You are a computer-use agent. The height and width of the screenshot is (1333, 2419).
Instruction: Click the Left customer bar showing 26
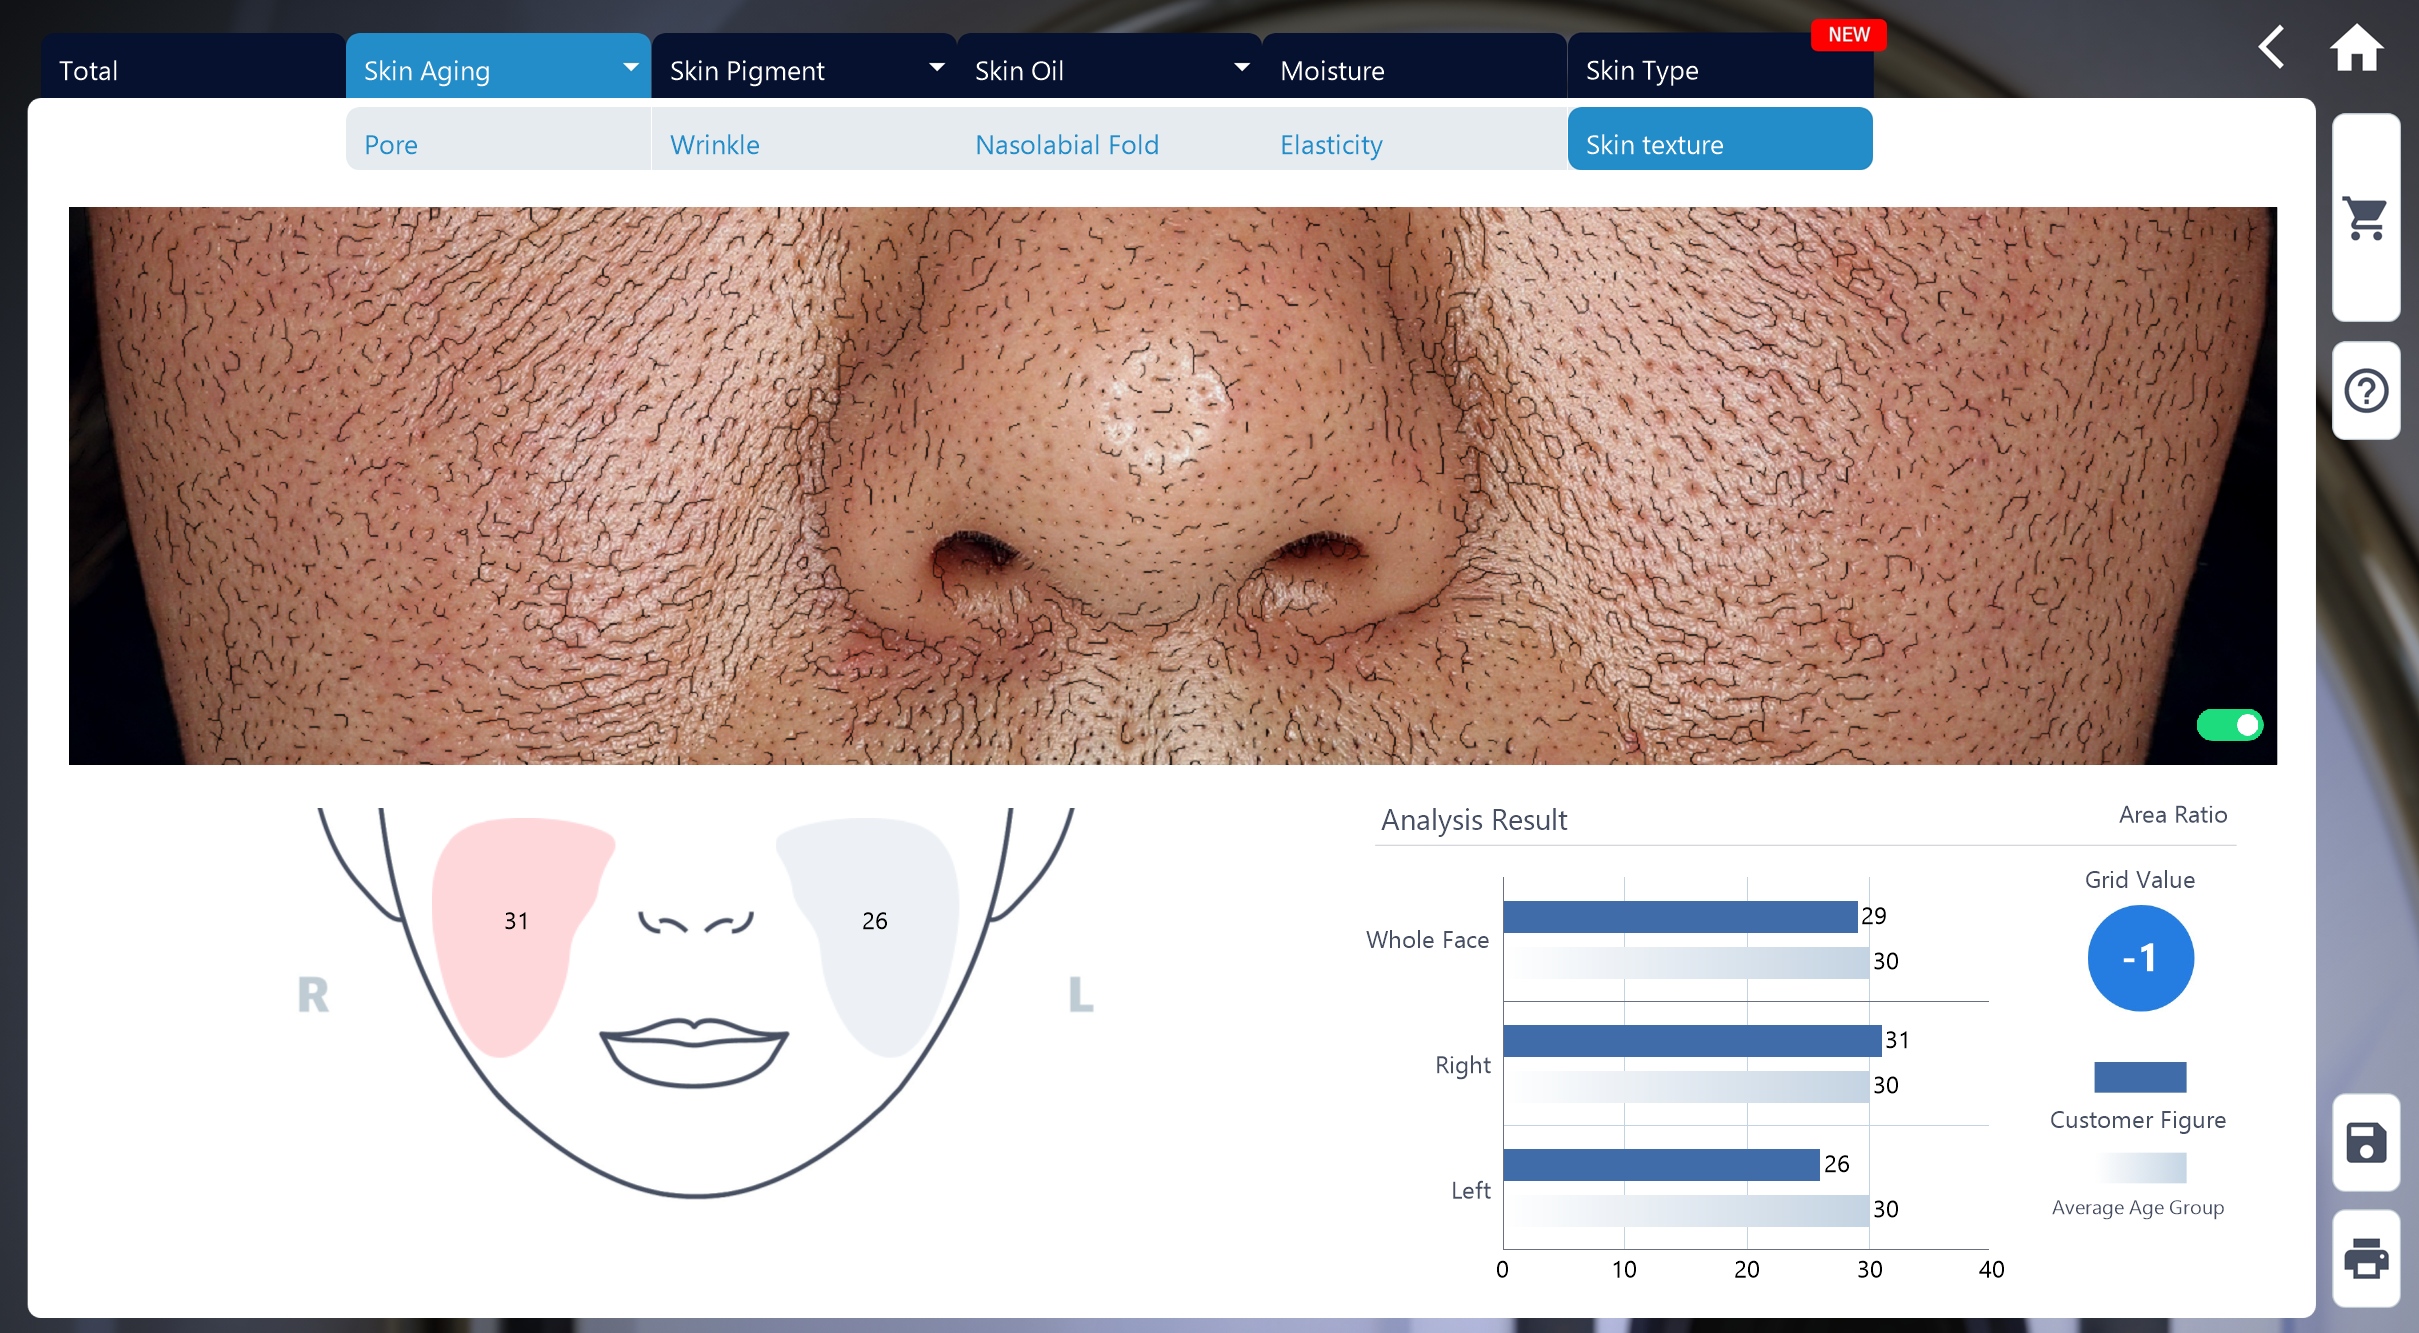point(1661,1165)
